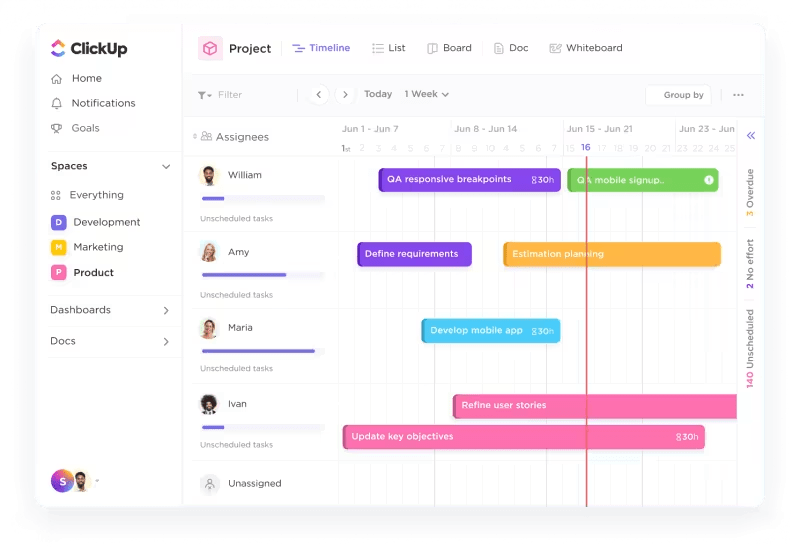Image resolution: width=800 pixels, height=554 pixels.
Task: Click the info icon on QA mobile signup
Action: coord(709,180)
